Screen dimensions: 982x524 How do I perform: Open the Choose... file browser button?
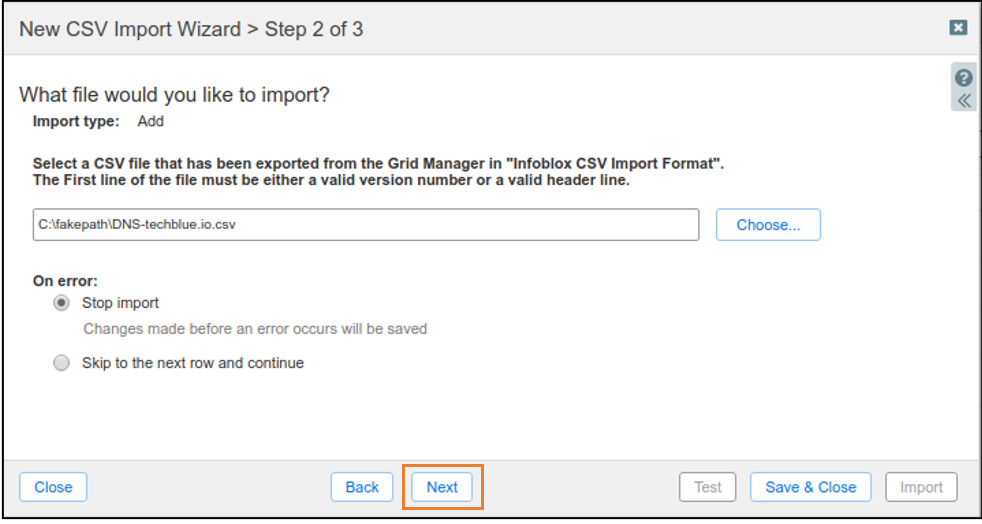coord(768,225)
